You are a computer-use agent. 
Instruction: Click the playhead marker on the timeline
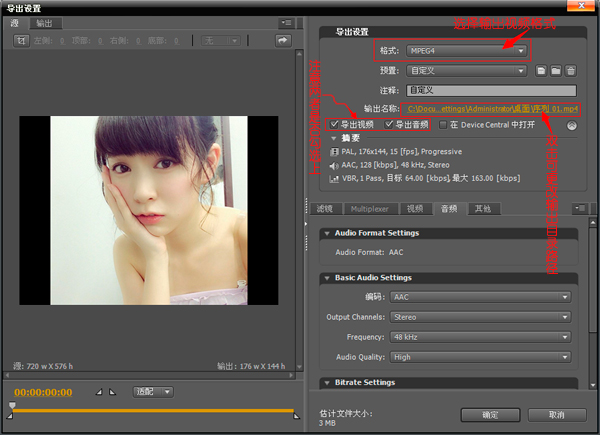point(12,404)
